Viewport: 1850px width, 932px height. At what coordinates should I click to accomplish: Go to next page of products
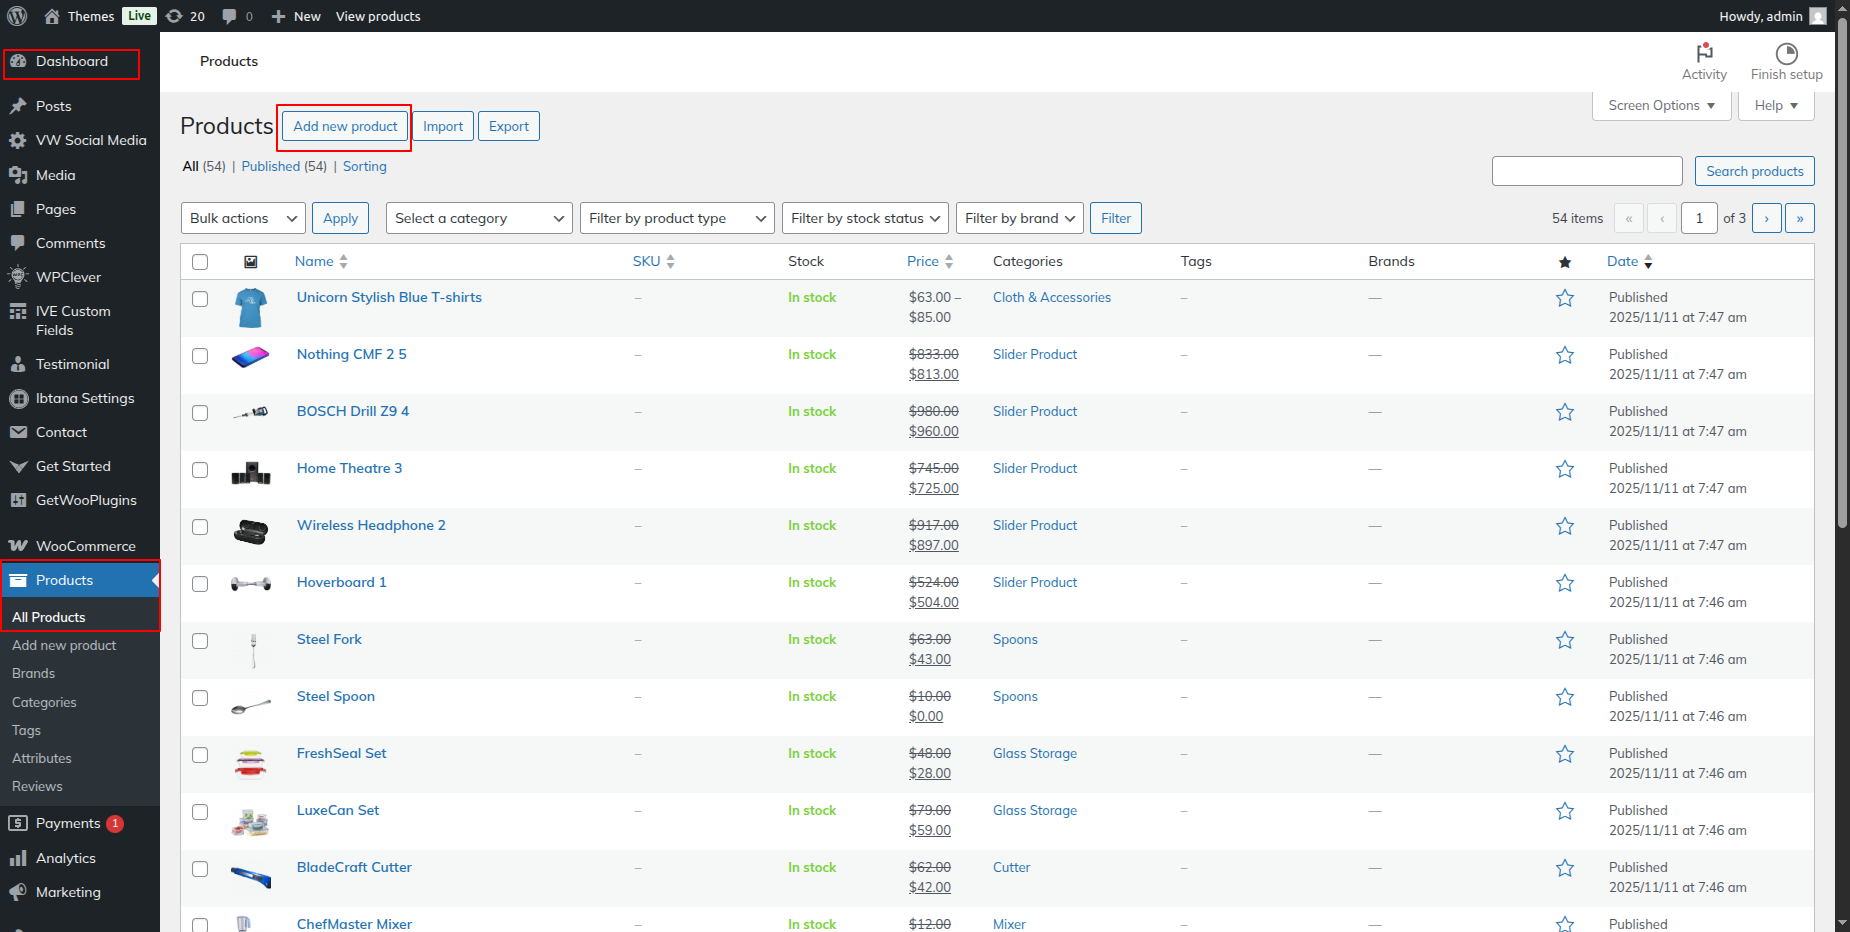click(1766, 218)
